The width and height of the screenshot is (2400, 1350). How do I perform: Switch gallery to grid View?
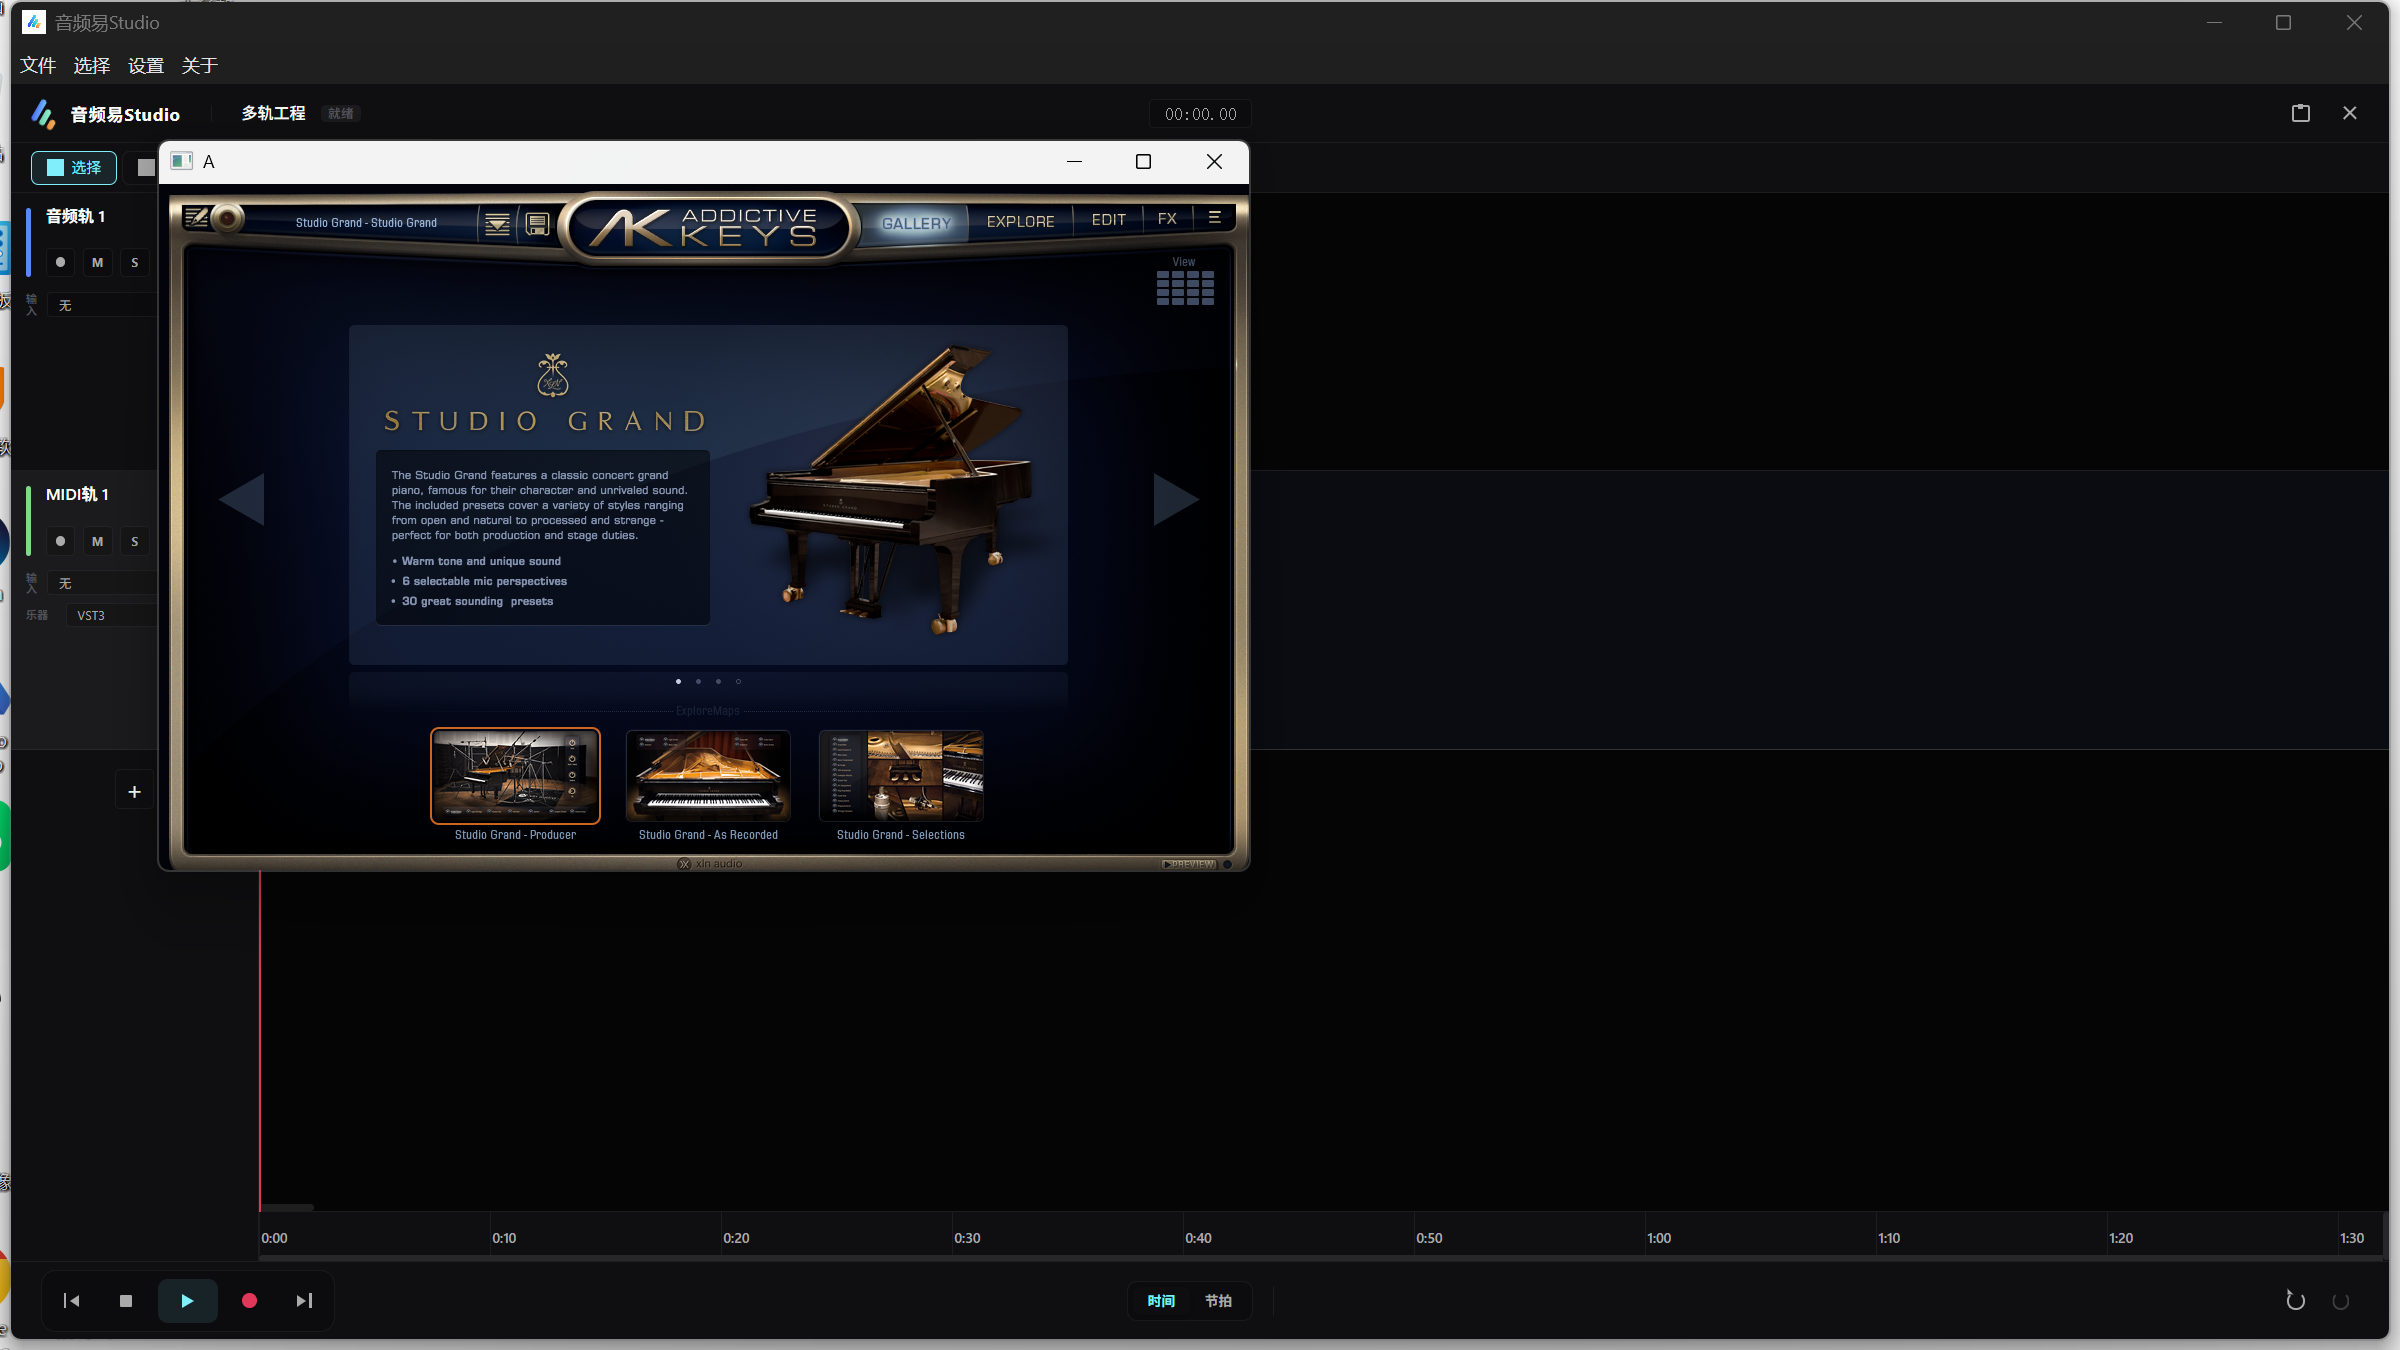tap(1185, 287)
